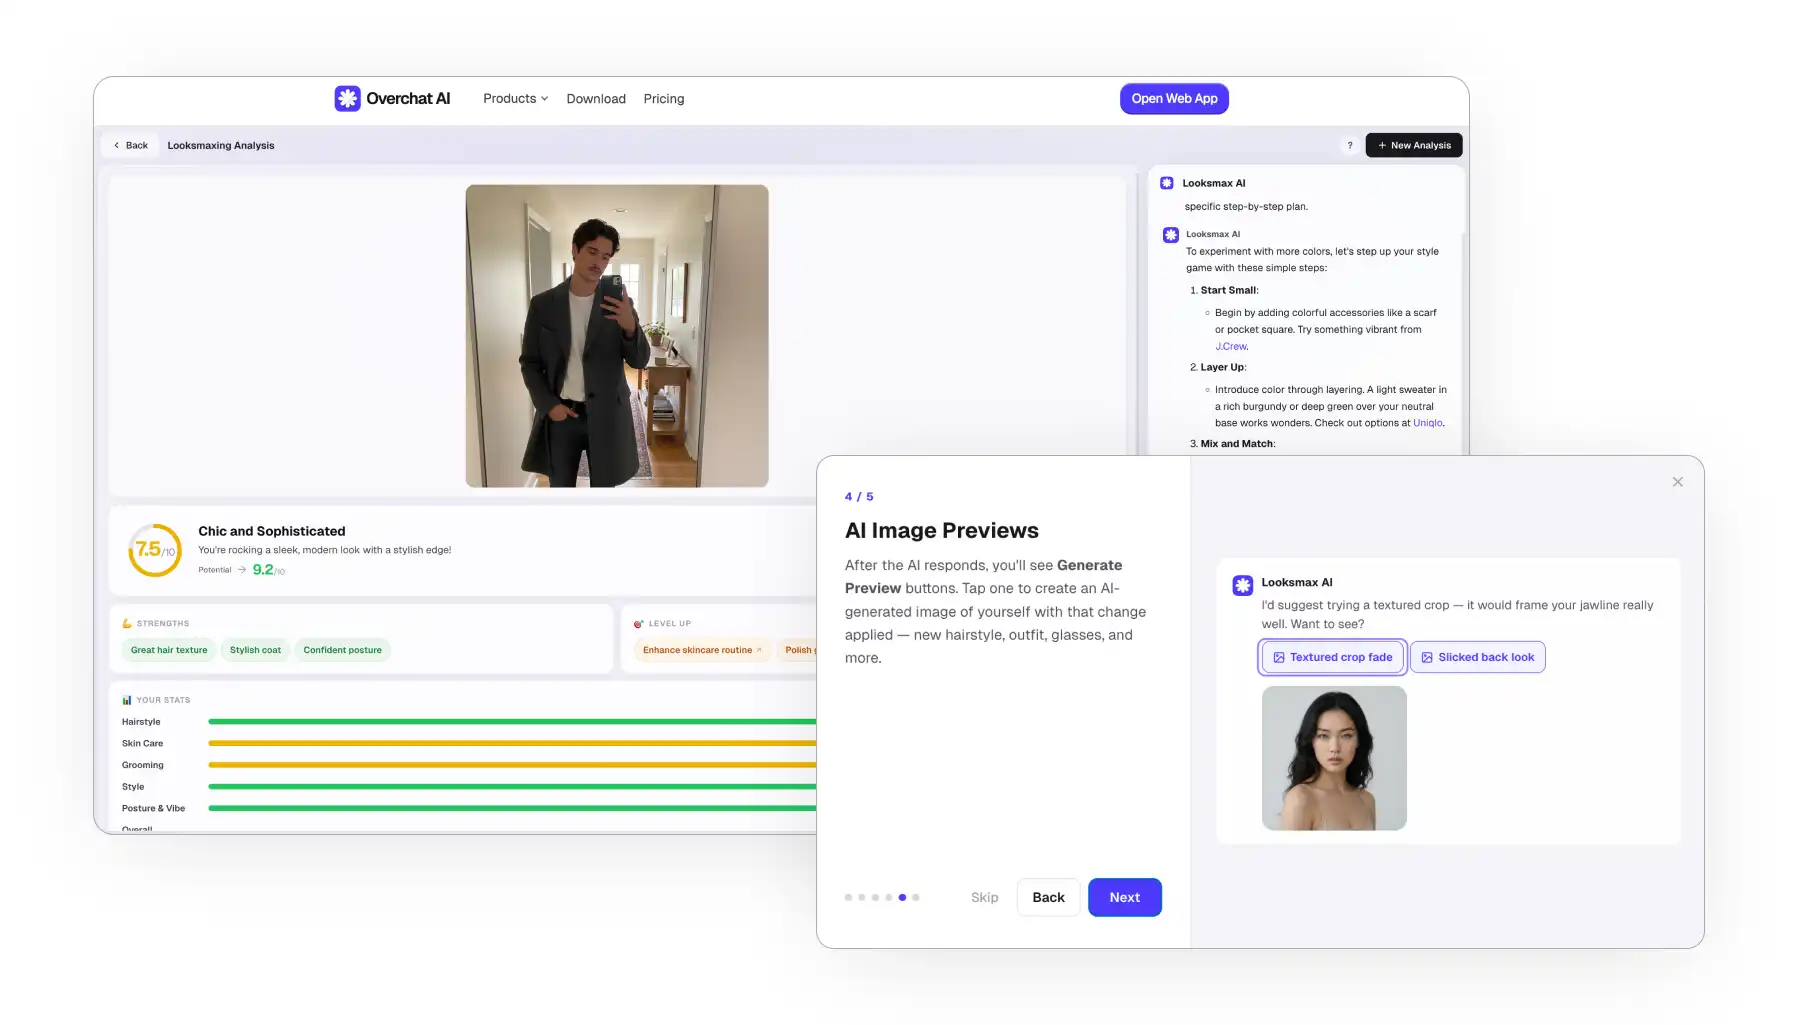1798x1025 pixels.
Task: Go to the Download menu item
Action: [x=595, y=98]
